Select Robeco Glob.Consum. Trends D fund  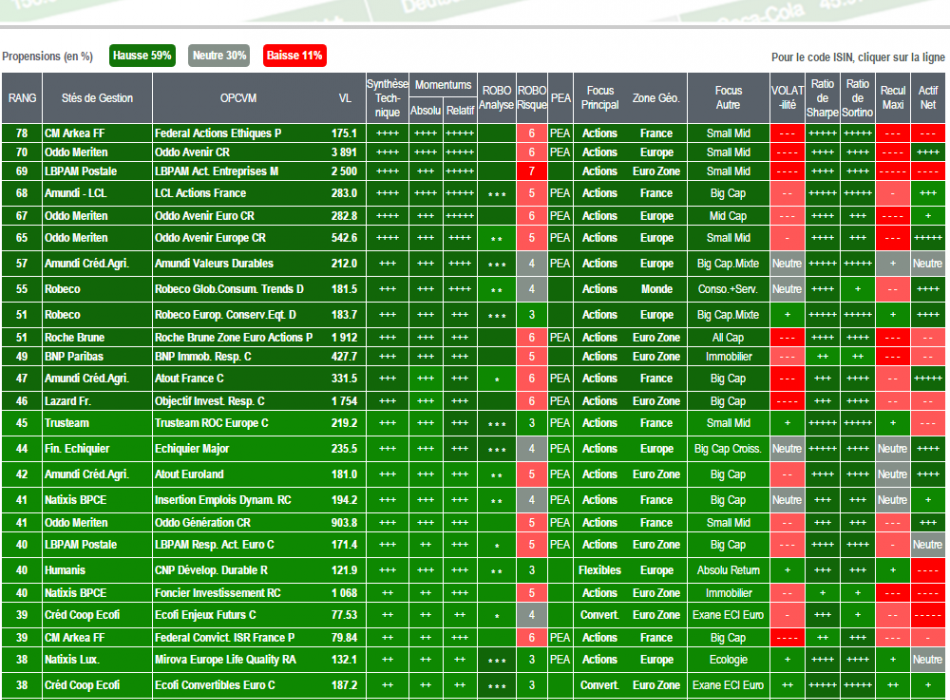pos(473,289)
